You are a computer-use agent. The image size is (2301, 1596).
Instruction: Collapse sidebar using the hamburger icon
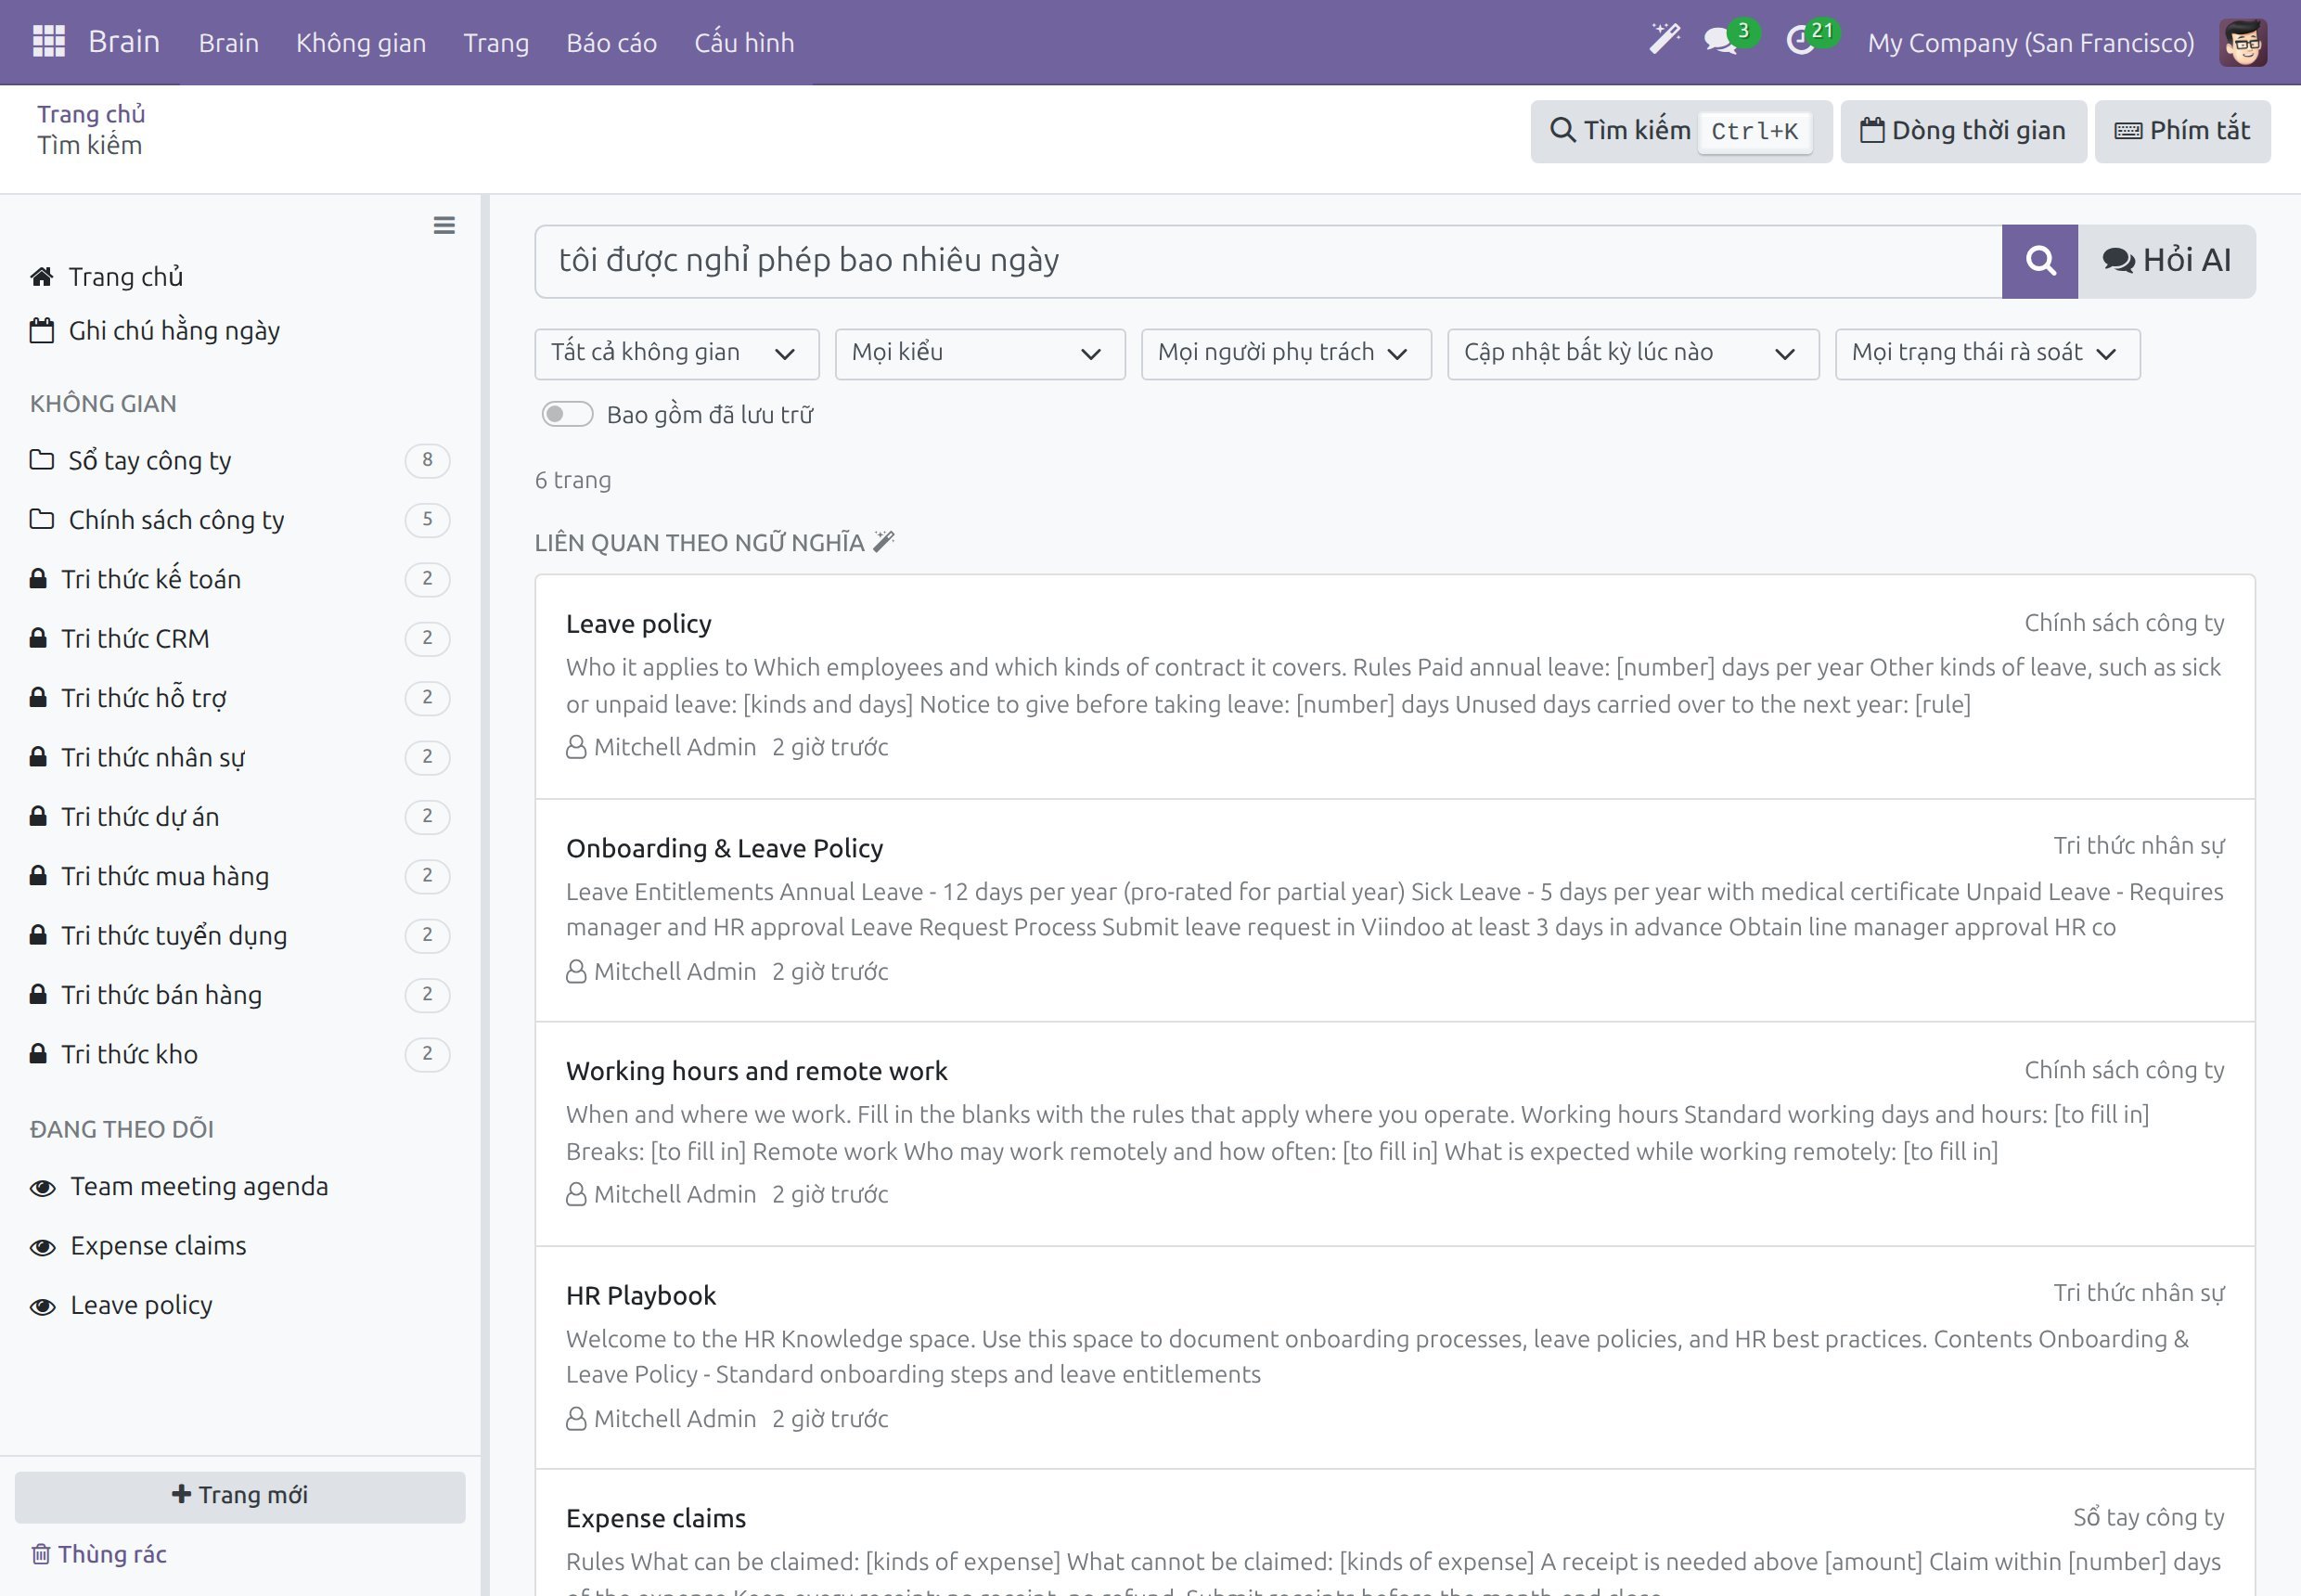[x=444, y=225]
